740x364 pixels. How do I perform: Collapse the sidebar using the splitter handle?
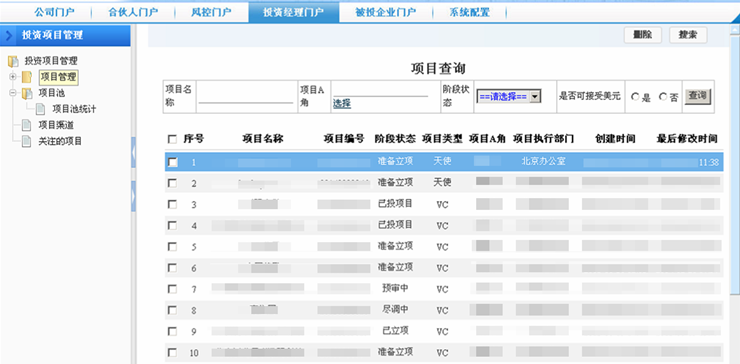pyautogui.click(x=133, y=152)
